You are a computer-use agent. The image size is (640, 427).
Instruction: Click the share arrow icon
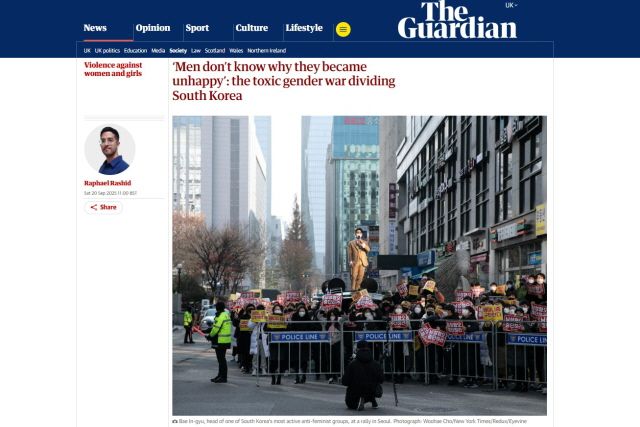(x=94, y=207)
